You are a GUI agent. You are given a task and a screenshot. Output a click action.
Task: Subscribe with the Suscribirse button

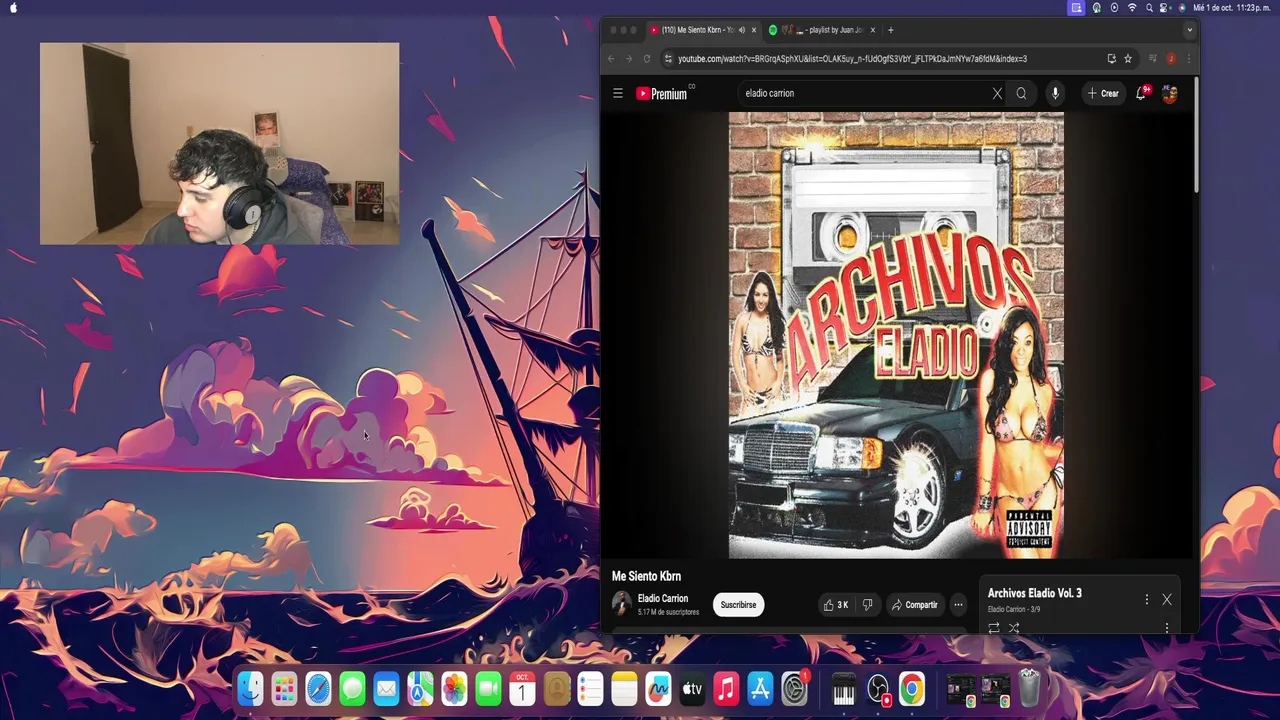pos(738,604)
